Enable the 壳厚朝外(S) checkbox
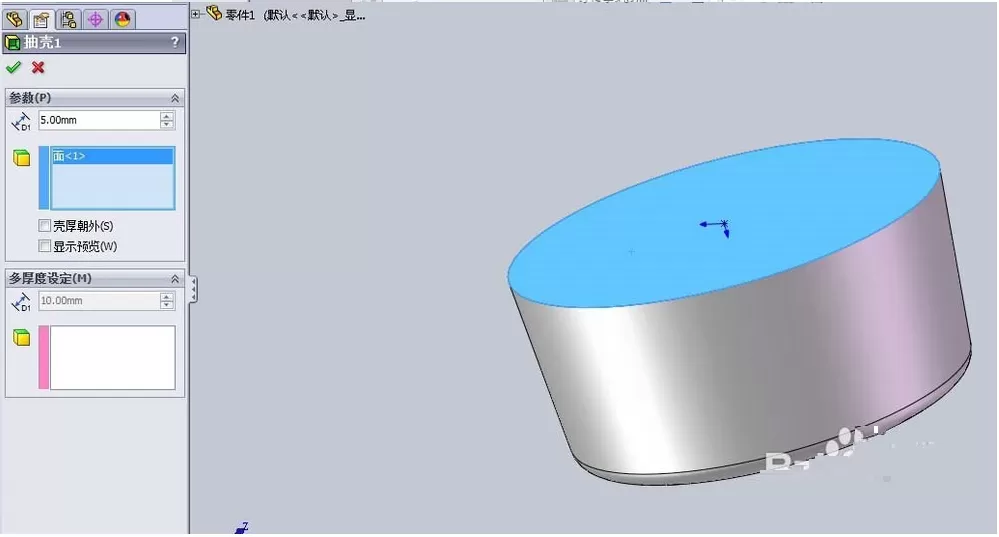 45,226
